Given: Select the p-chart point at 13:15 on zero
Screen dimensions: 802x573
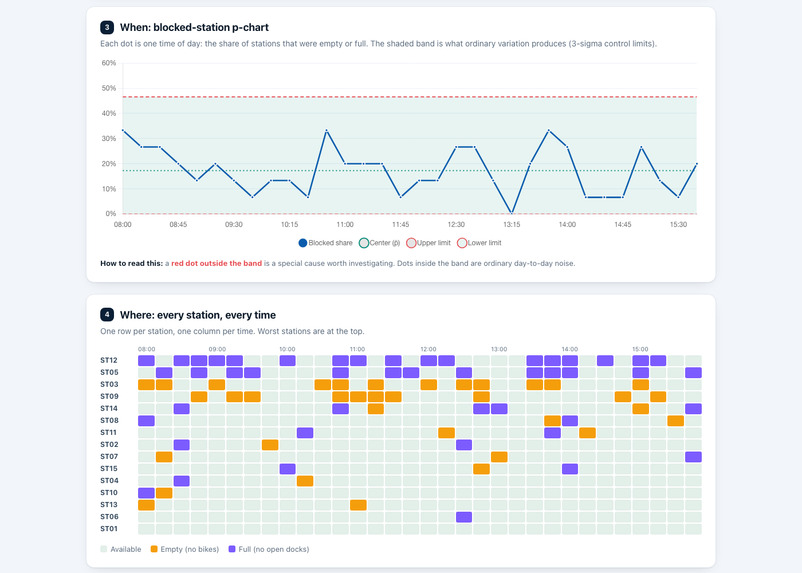Looking at the screenshot, I should pos(511,213).
